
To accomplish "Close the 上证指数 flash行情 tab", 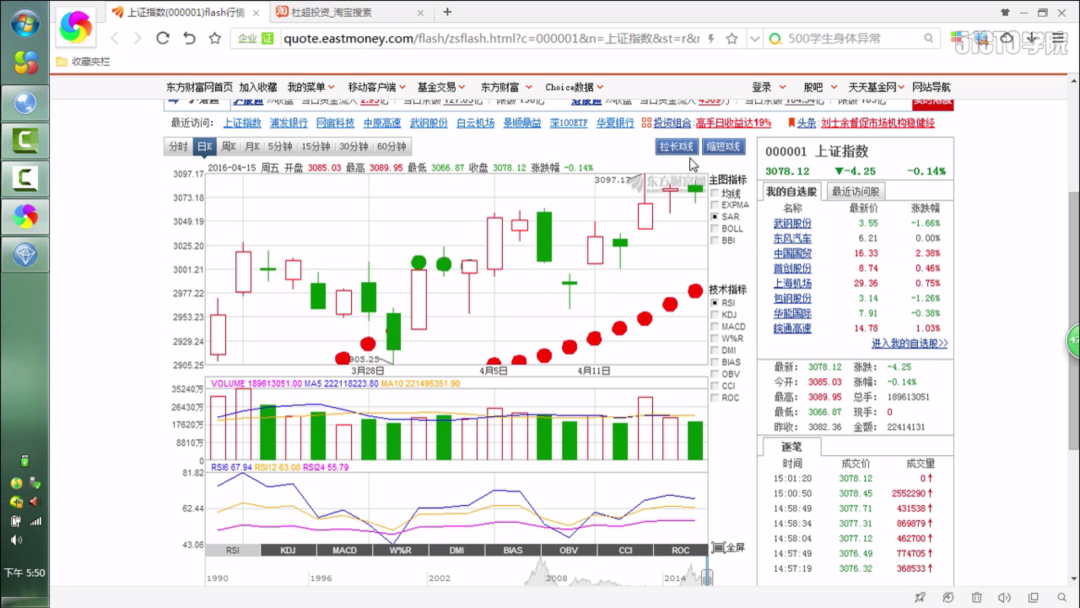I will coord(256,12).
